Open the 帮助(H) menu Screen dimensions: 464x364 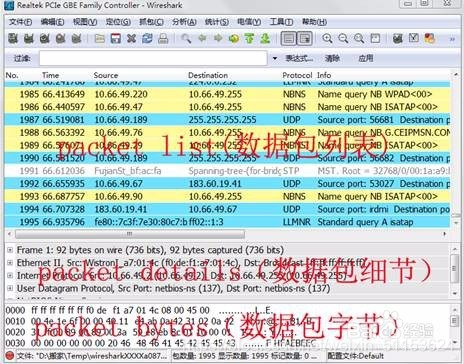[314, 22]
